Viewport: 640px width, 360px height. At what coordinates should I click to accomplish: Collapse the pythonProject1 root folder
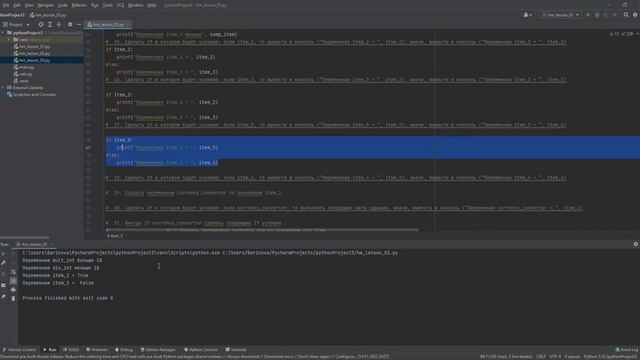(3, 33)
